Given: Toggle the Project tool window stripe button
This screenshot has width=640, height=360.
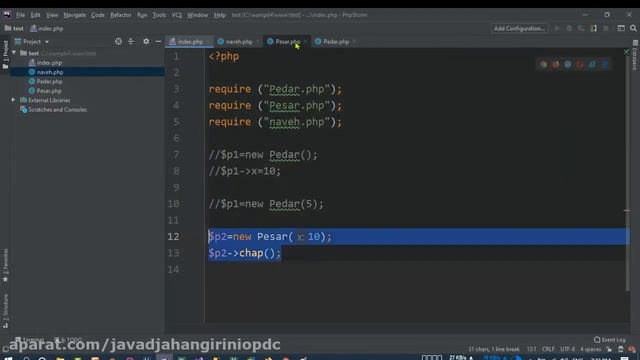Looking at the screenshot, I should click(x=5, y=54).
